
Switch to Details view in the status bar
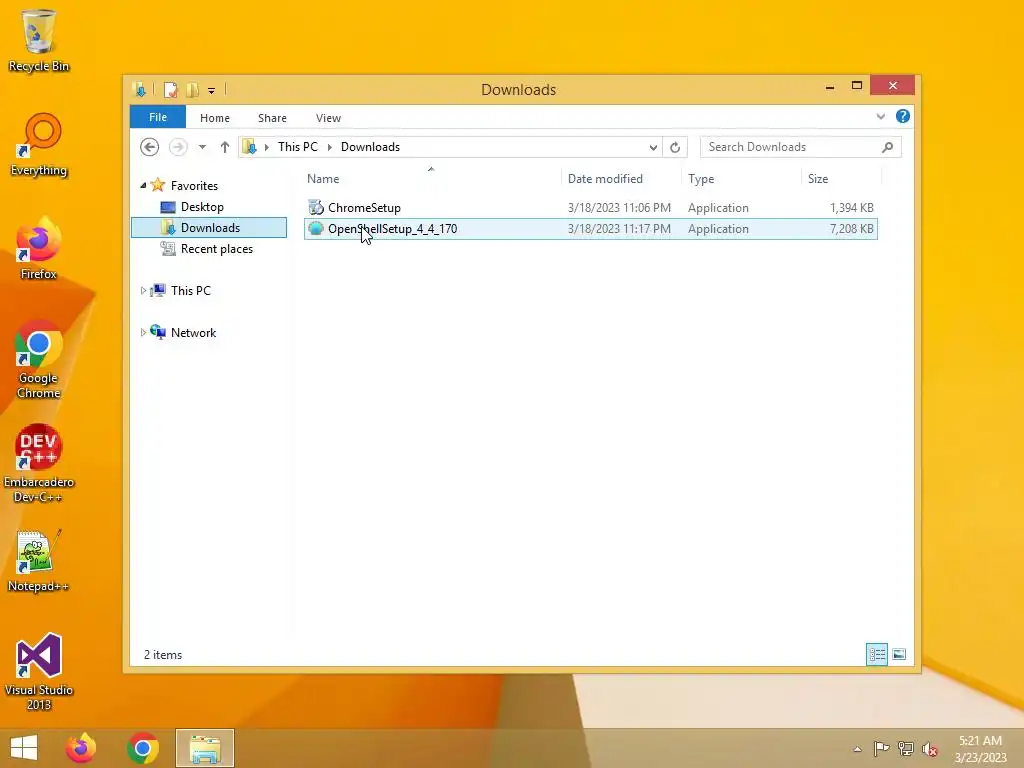(x=876, y=654)
